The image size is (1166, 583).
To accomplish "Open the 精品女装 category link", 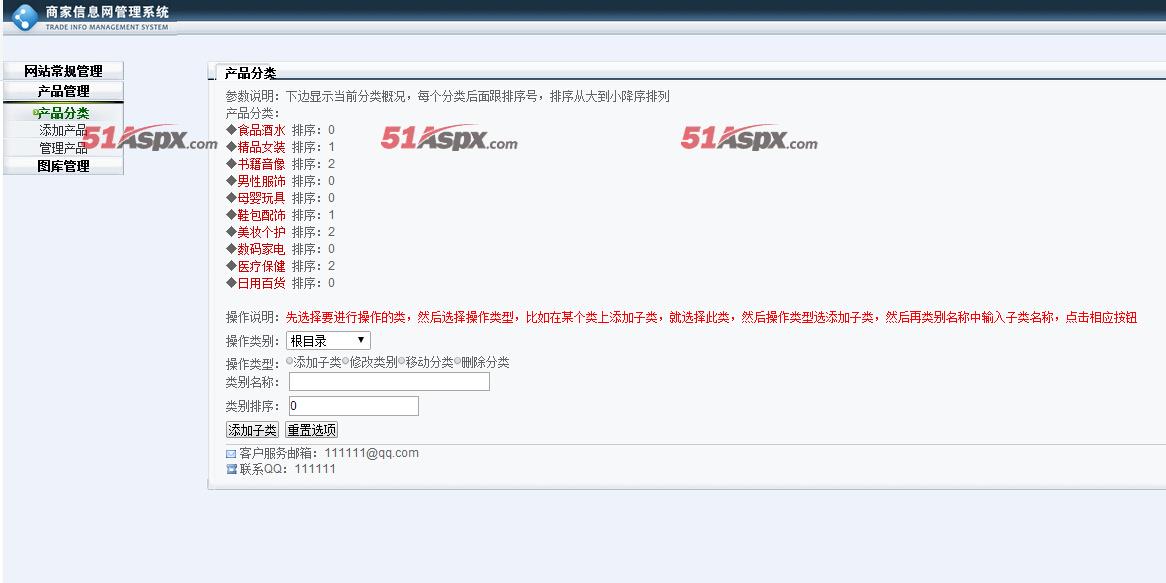I will tap(261, 147).
